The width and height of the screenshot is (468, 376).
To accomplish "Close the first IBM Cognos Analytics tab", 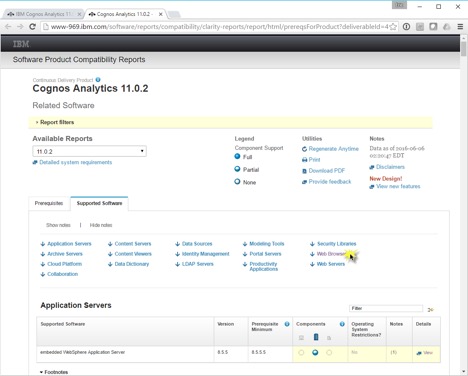I will [79, 14].
